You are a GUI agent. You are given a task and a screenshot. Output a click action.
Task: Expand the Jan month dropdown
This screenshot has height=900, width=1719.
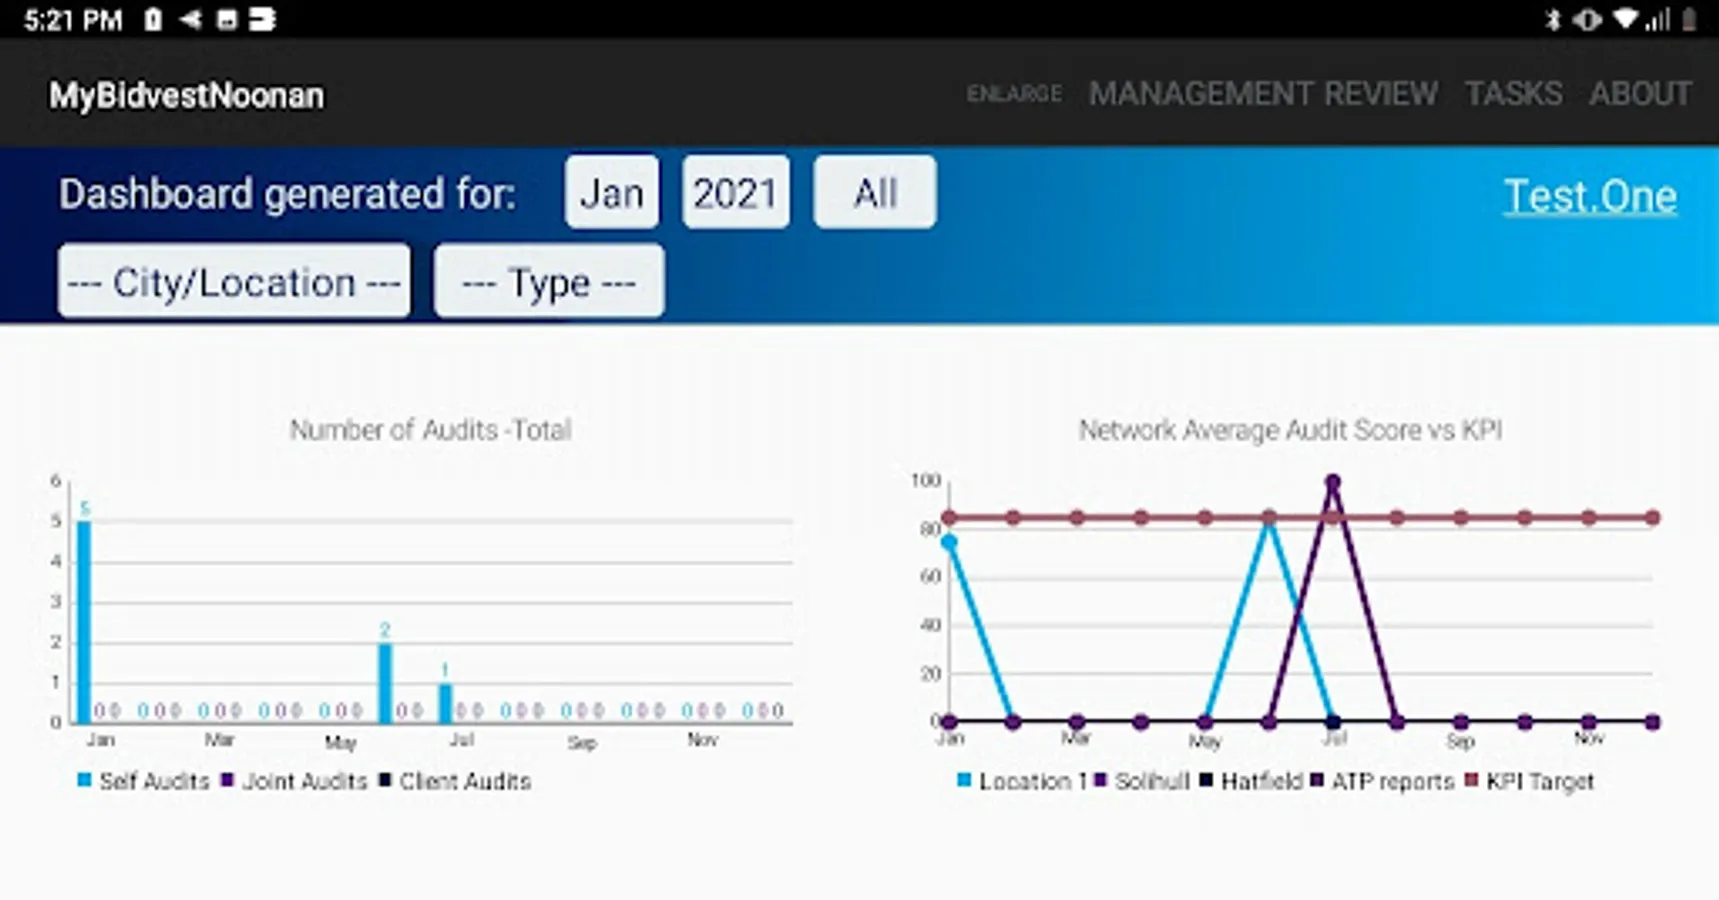point(612,192)
